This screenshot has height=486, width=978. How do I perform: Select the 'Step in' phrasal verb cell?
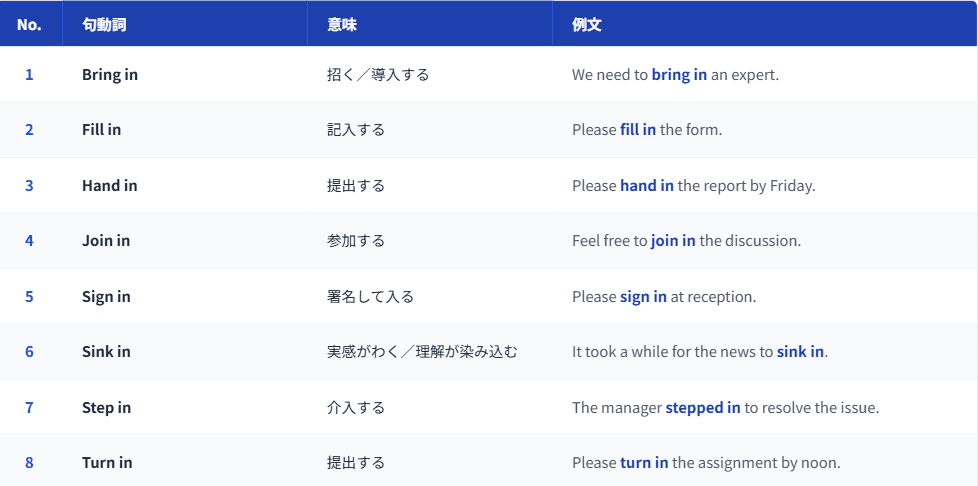(106, 408)
